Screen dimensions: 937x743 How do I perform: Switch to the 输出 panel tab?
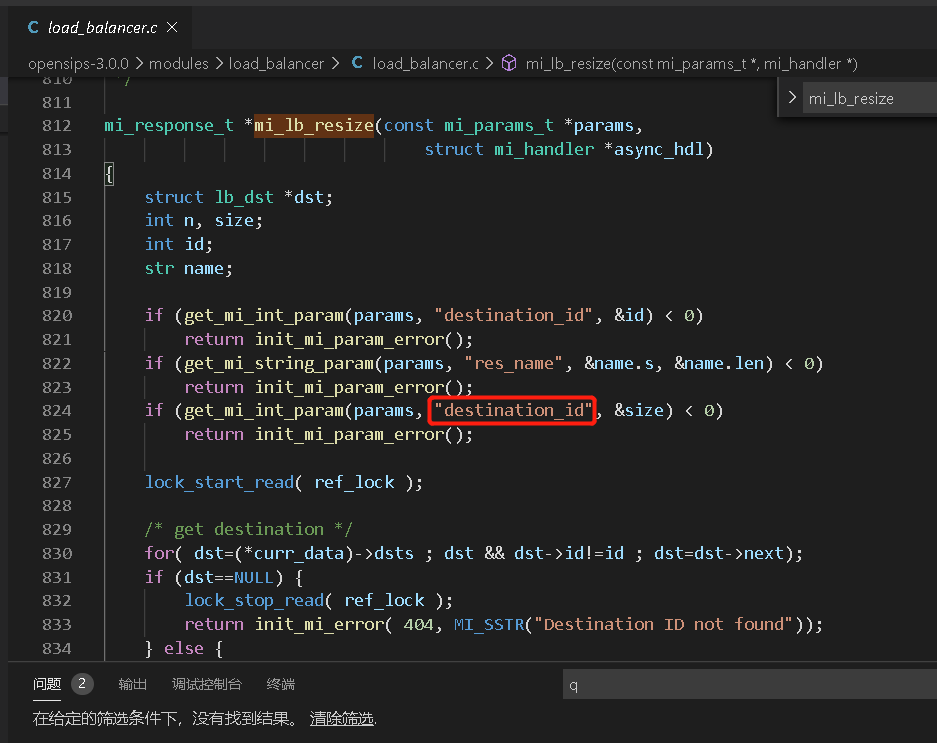[x=133, y=684]
